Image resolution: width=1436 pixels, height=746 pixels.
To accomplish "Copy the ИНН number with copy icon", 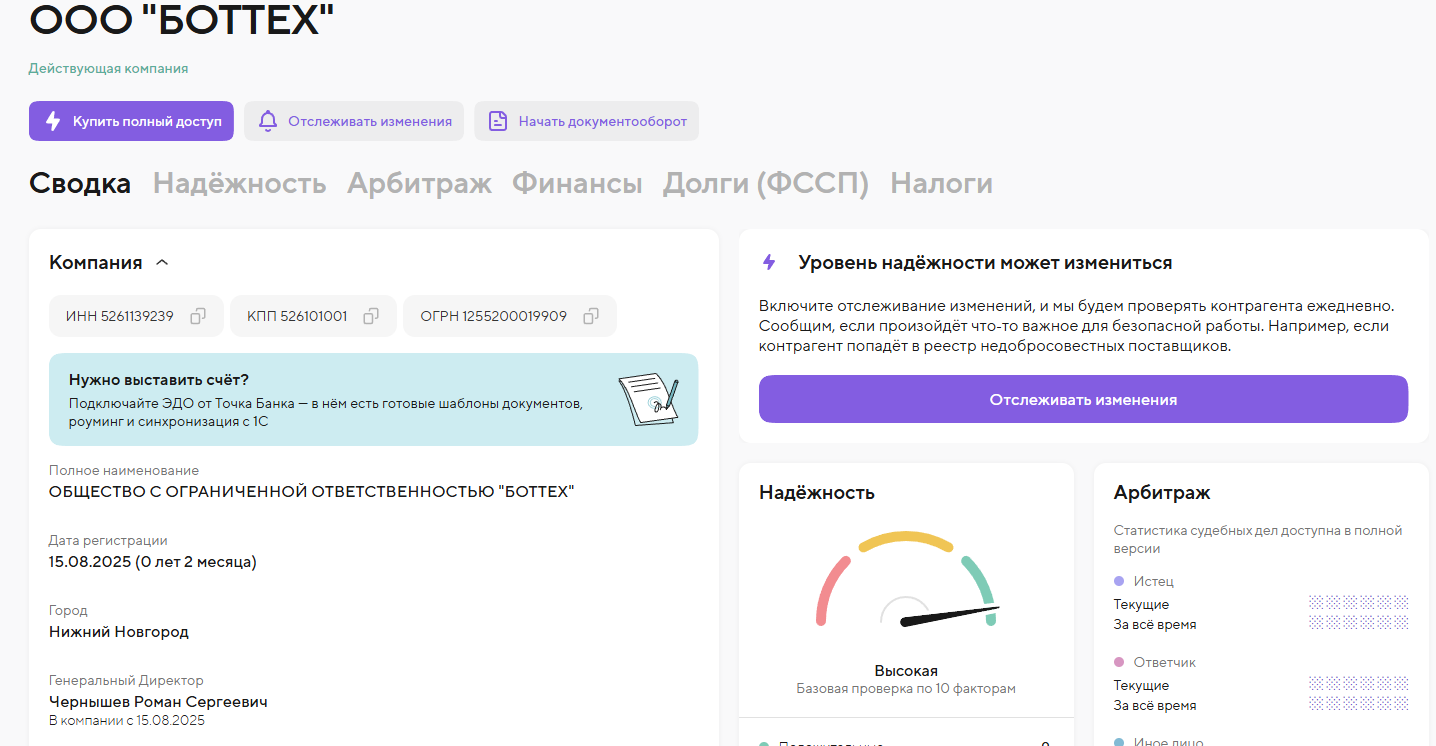I will 198,316.
